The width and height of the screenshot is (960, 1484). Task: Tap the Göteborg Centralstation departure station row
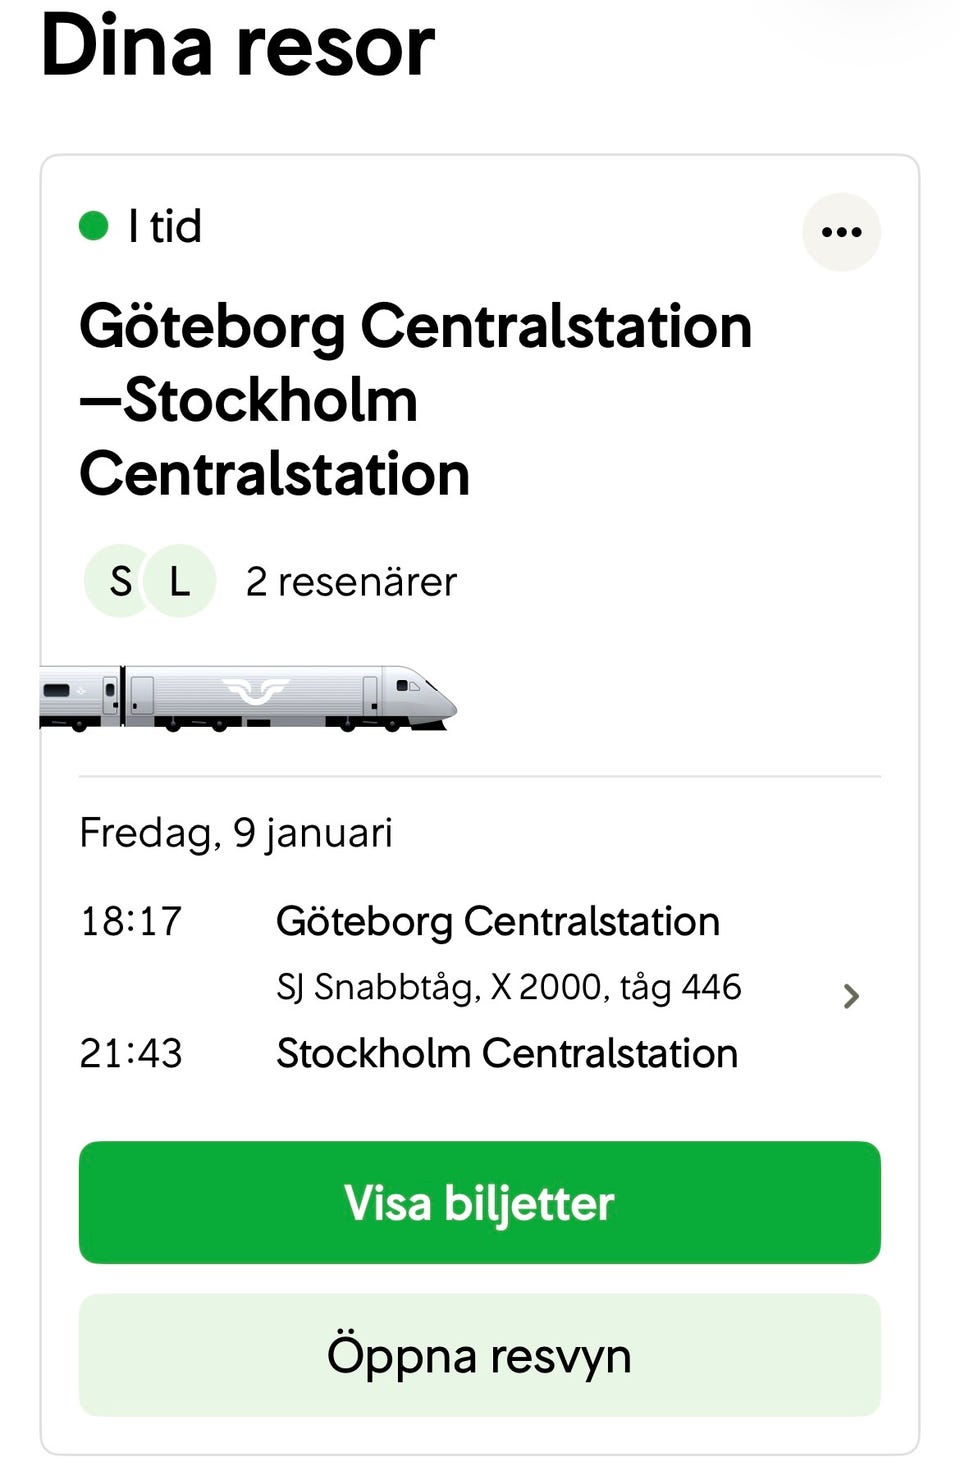[x=497, y=921]
